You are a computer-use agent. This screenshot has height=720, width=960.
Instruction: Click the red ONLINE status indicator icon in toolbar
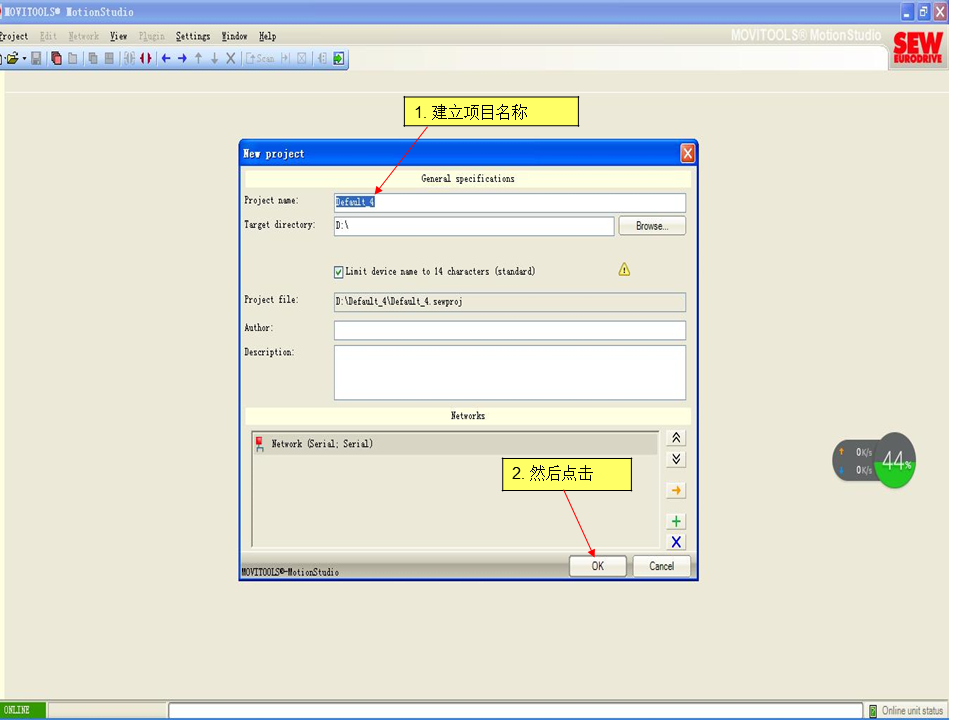[146, 59]
